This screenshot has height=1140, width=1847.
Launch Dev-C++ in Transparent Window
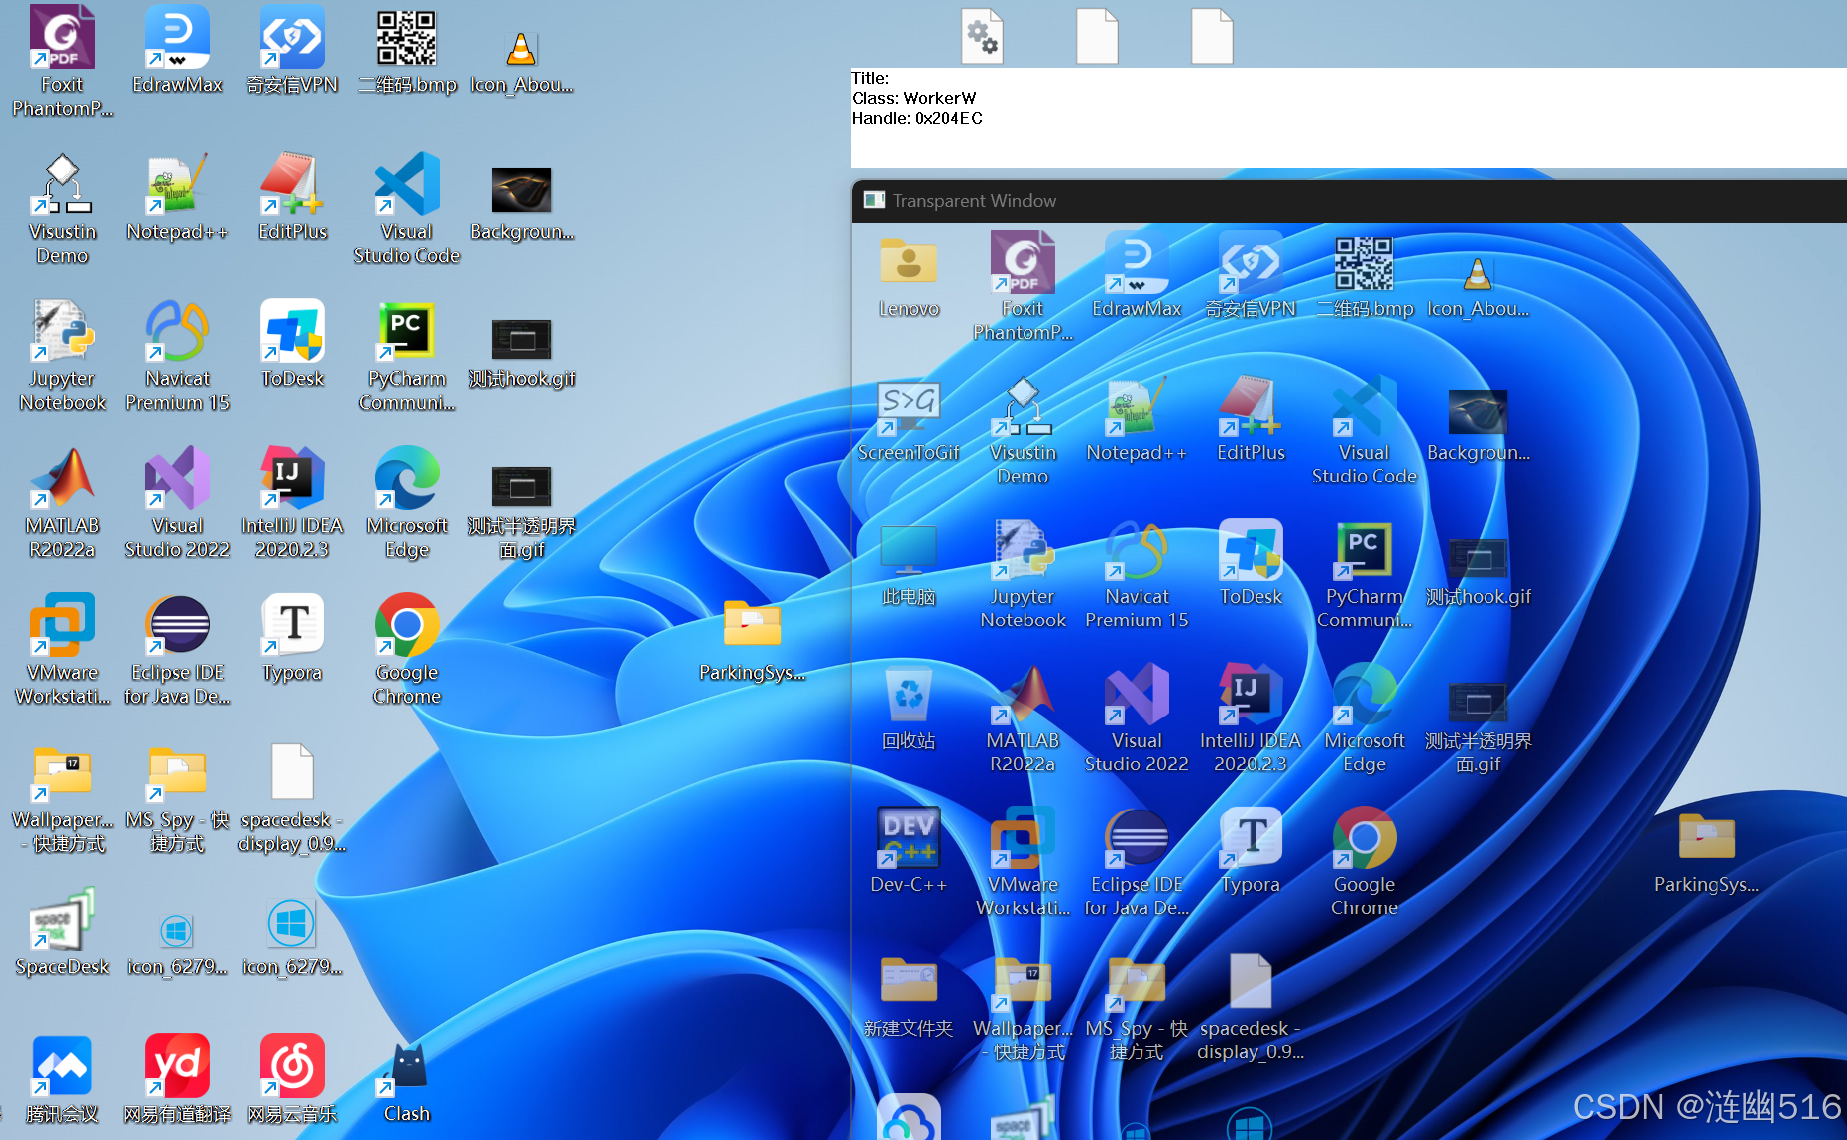(x=908, y=850)
